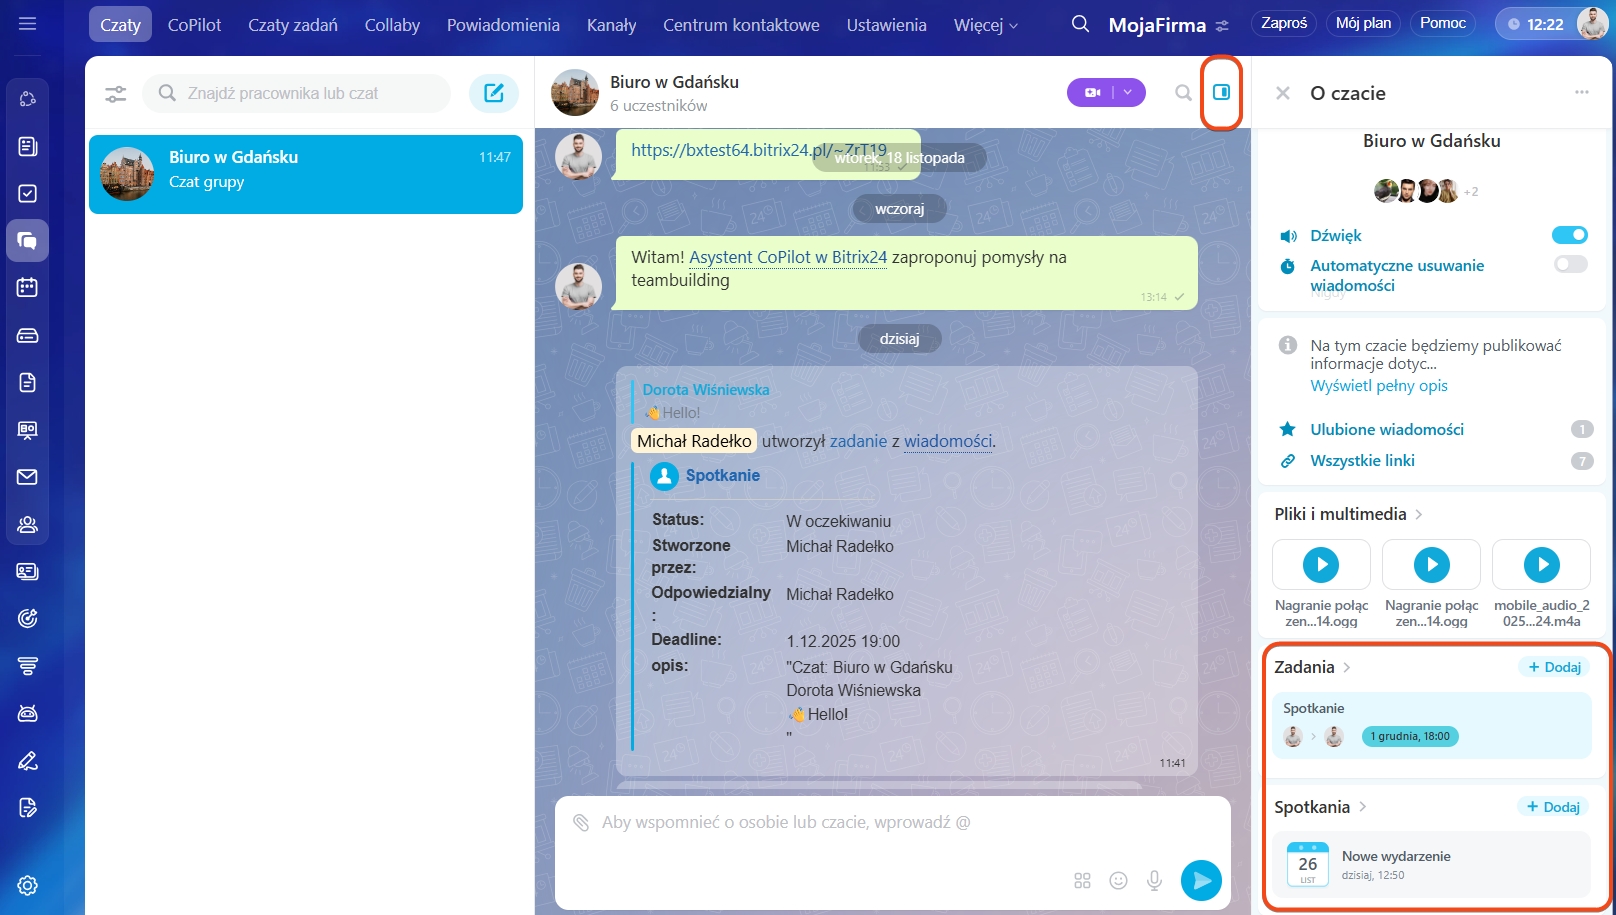
Task: Open the apps grid icon in the message box
Action: (x=1082, y=881)
